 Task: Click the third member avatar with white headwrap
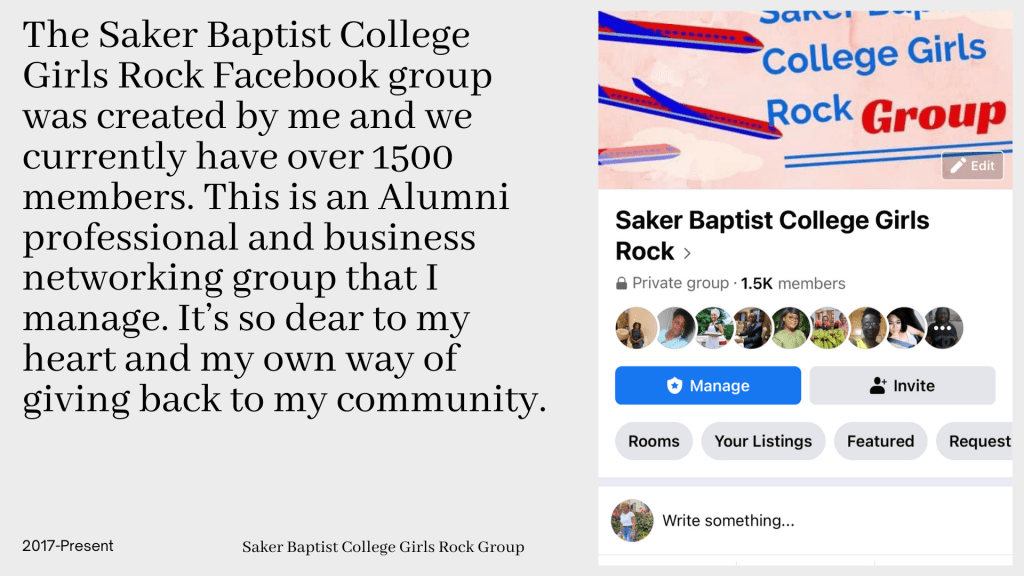pyautogui.click(x=713, y=328)
